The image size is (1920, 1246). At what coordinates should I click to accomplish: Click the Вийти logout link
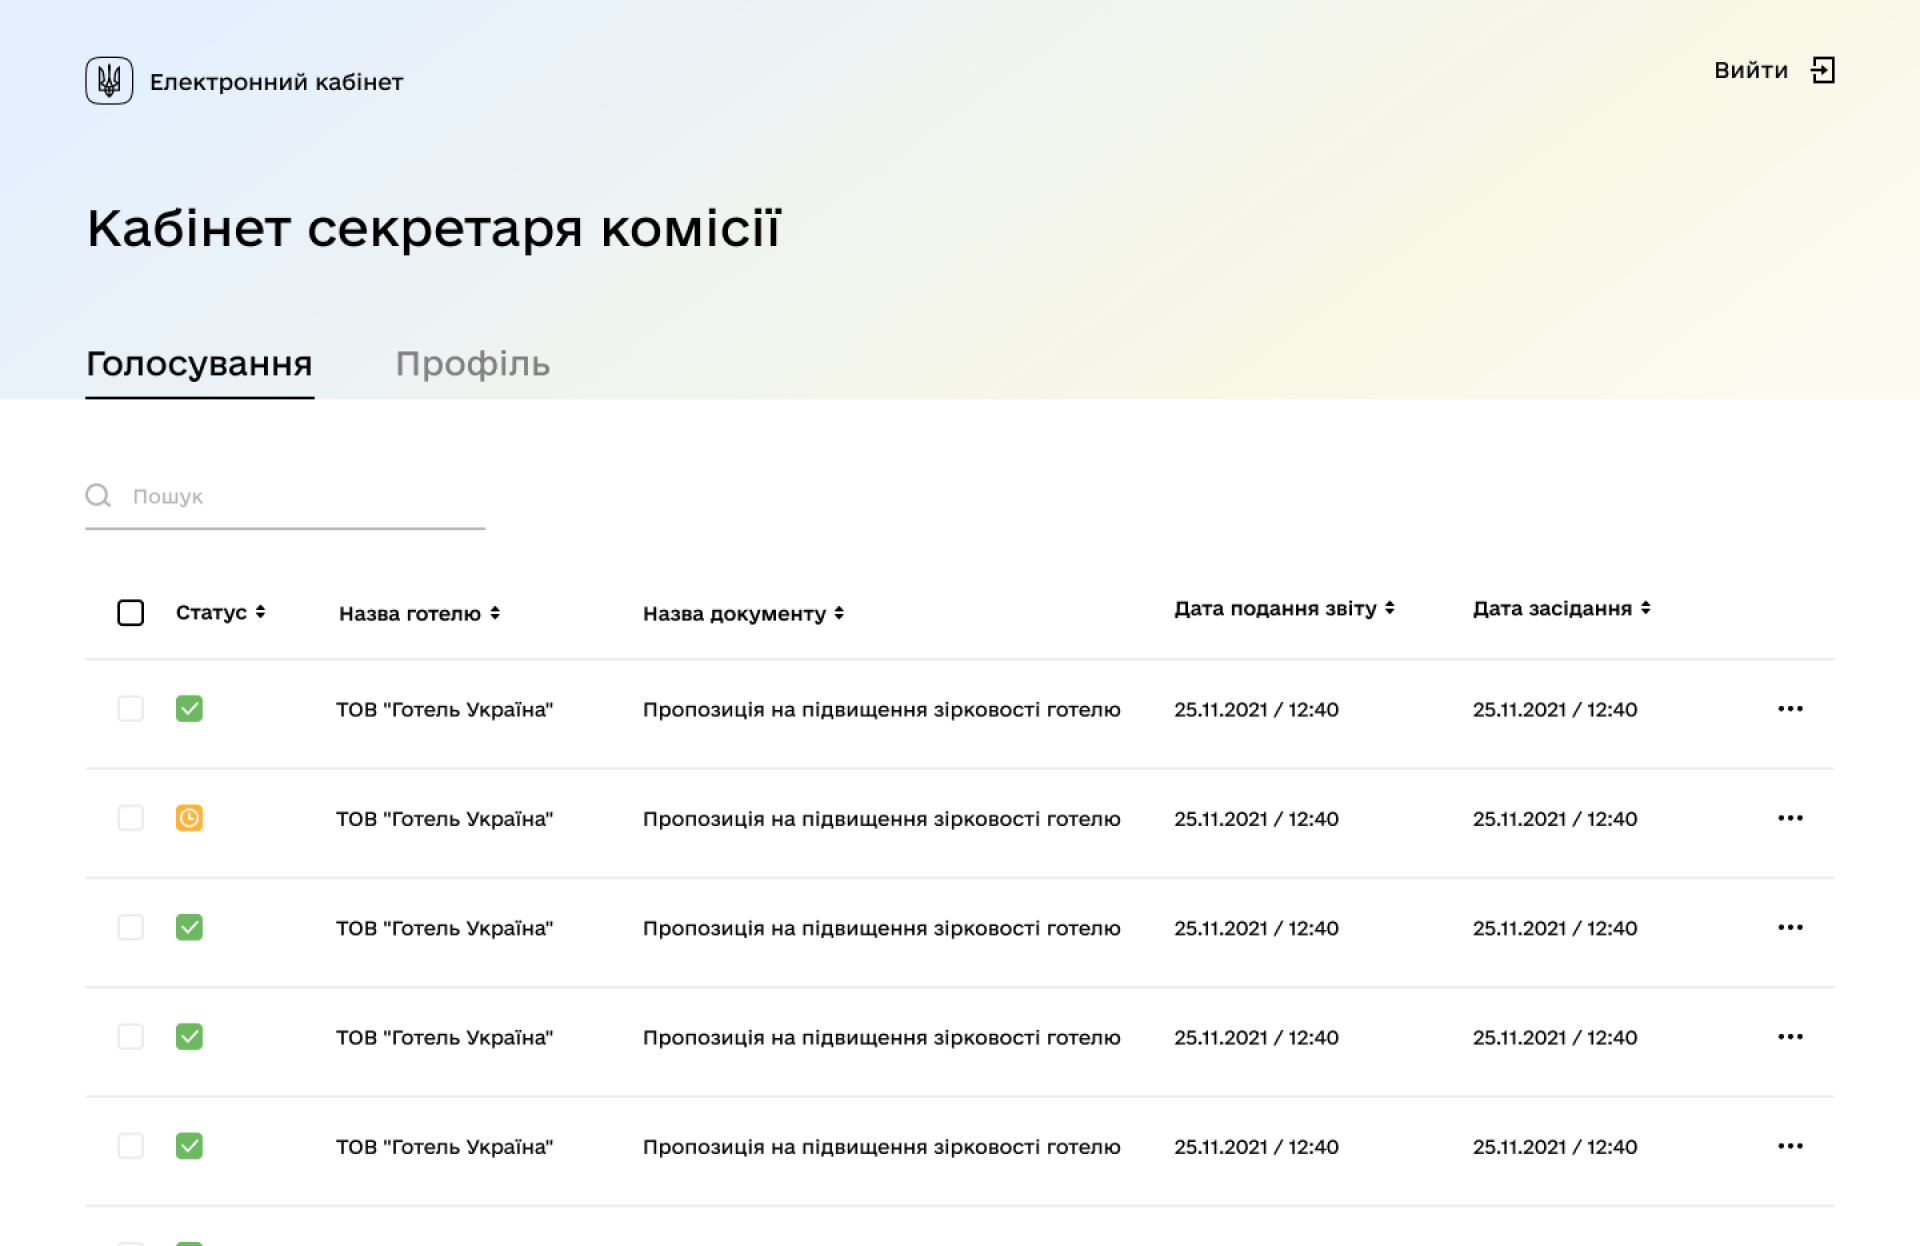click(x=1750, y=70)
